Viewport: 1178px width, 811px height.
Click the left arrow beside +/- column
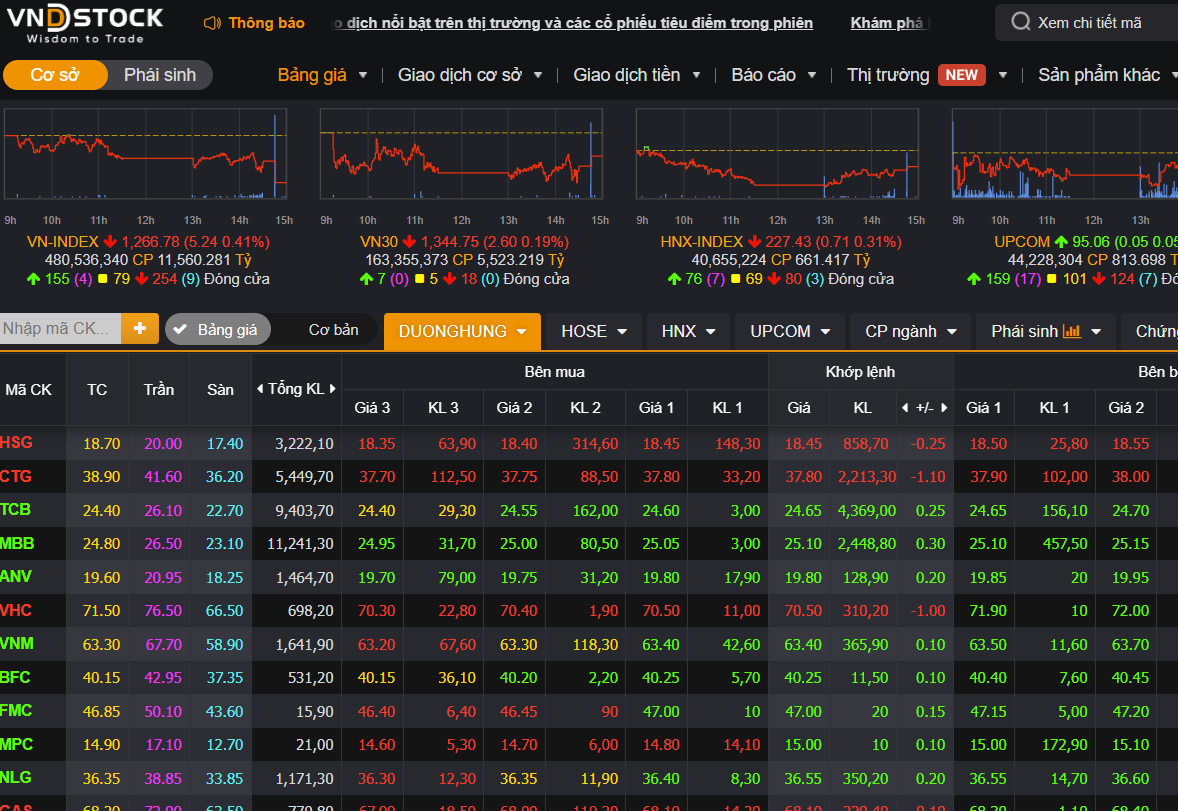[906, 408]
